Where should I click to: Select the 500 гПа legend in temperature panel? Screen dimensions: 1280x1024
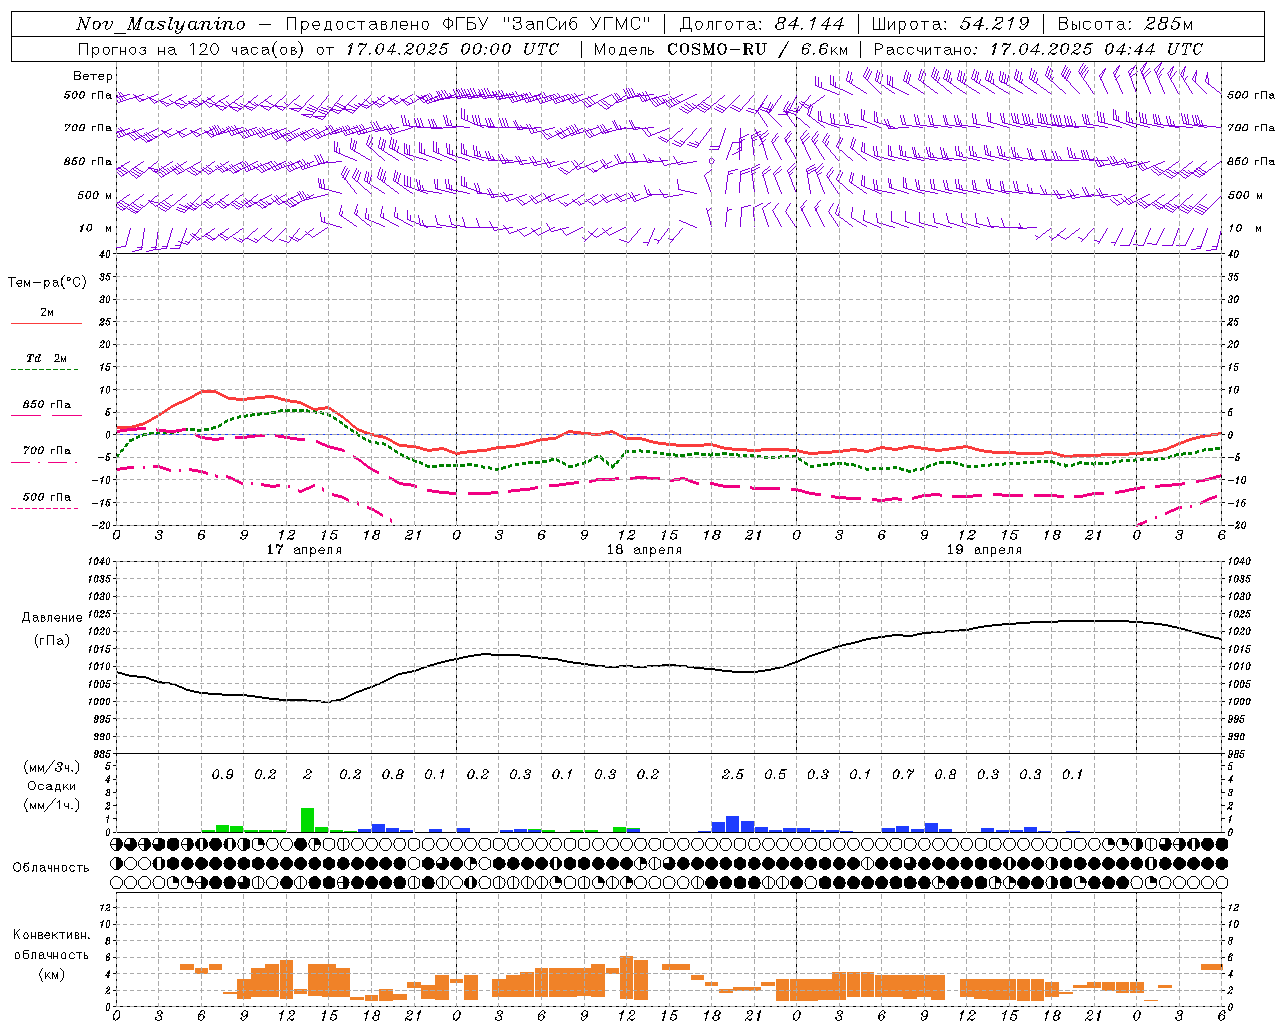click(x=47, y=497)
